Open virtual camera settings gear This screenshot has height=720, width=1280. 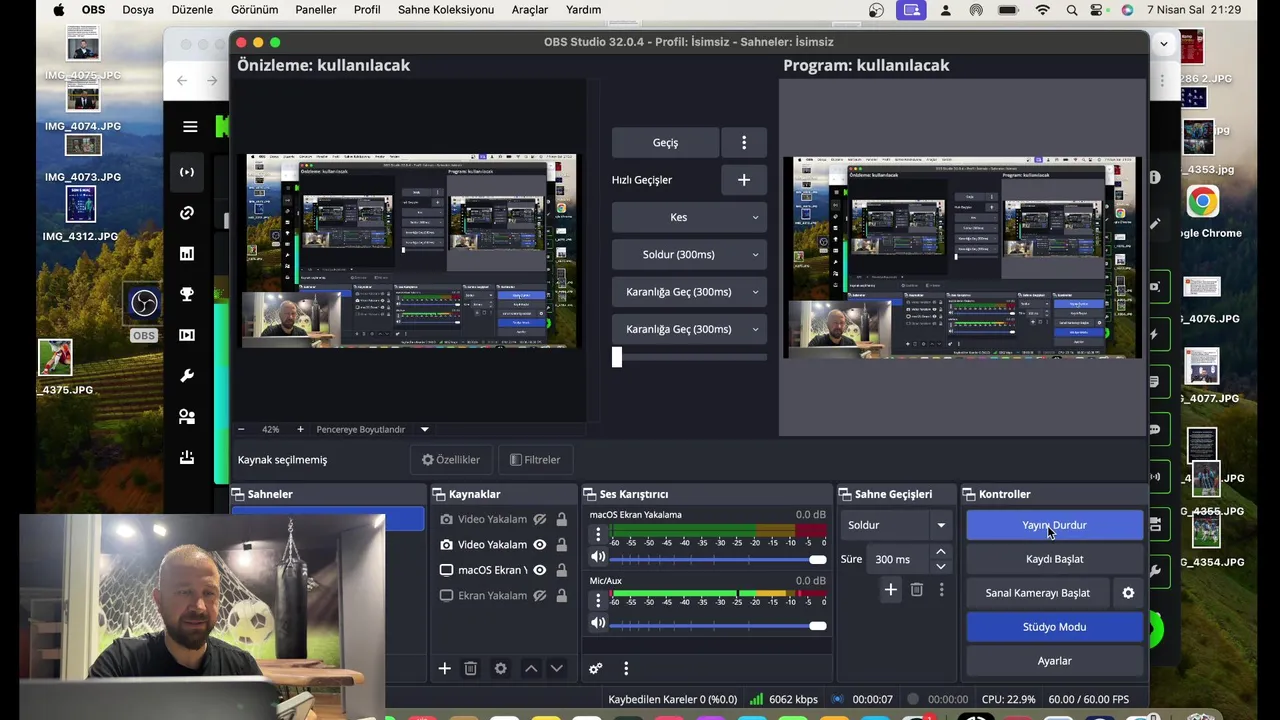(1128, 593)
